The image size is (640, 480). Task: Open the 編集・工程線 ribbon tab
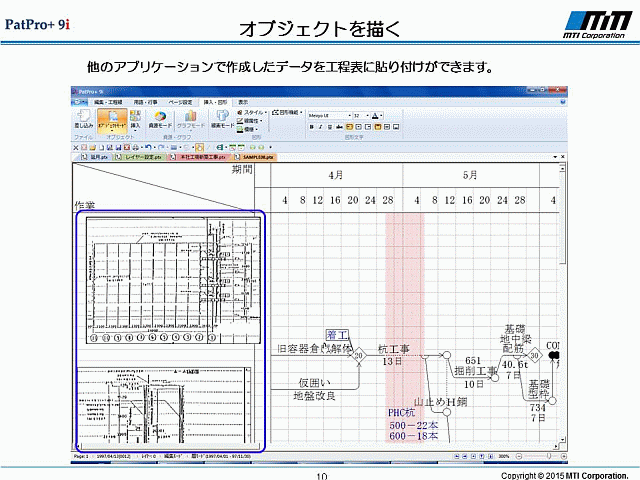point(108,102)
